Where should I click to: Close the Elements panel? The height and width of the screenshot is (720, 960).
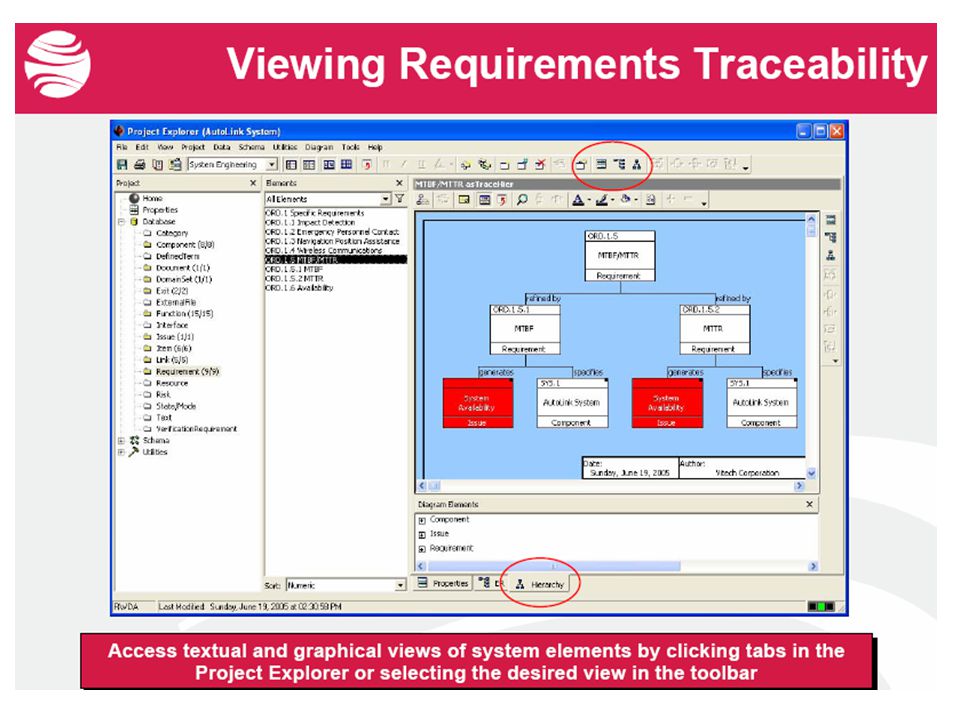[x=399, y=183]
